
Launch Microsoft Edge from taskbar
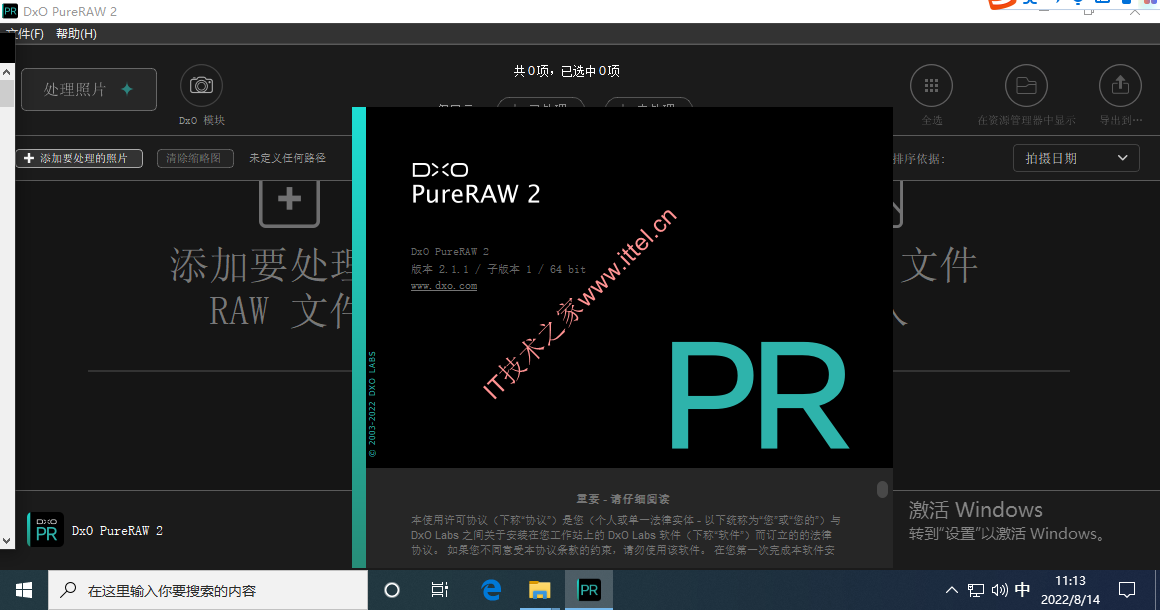(491, 590)
